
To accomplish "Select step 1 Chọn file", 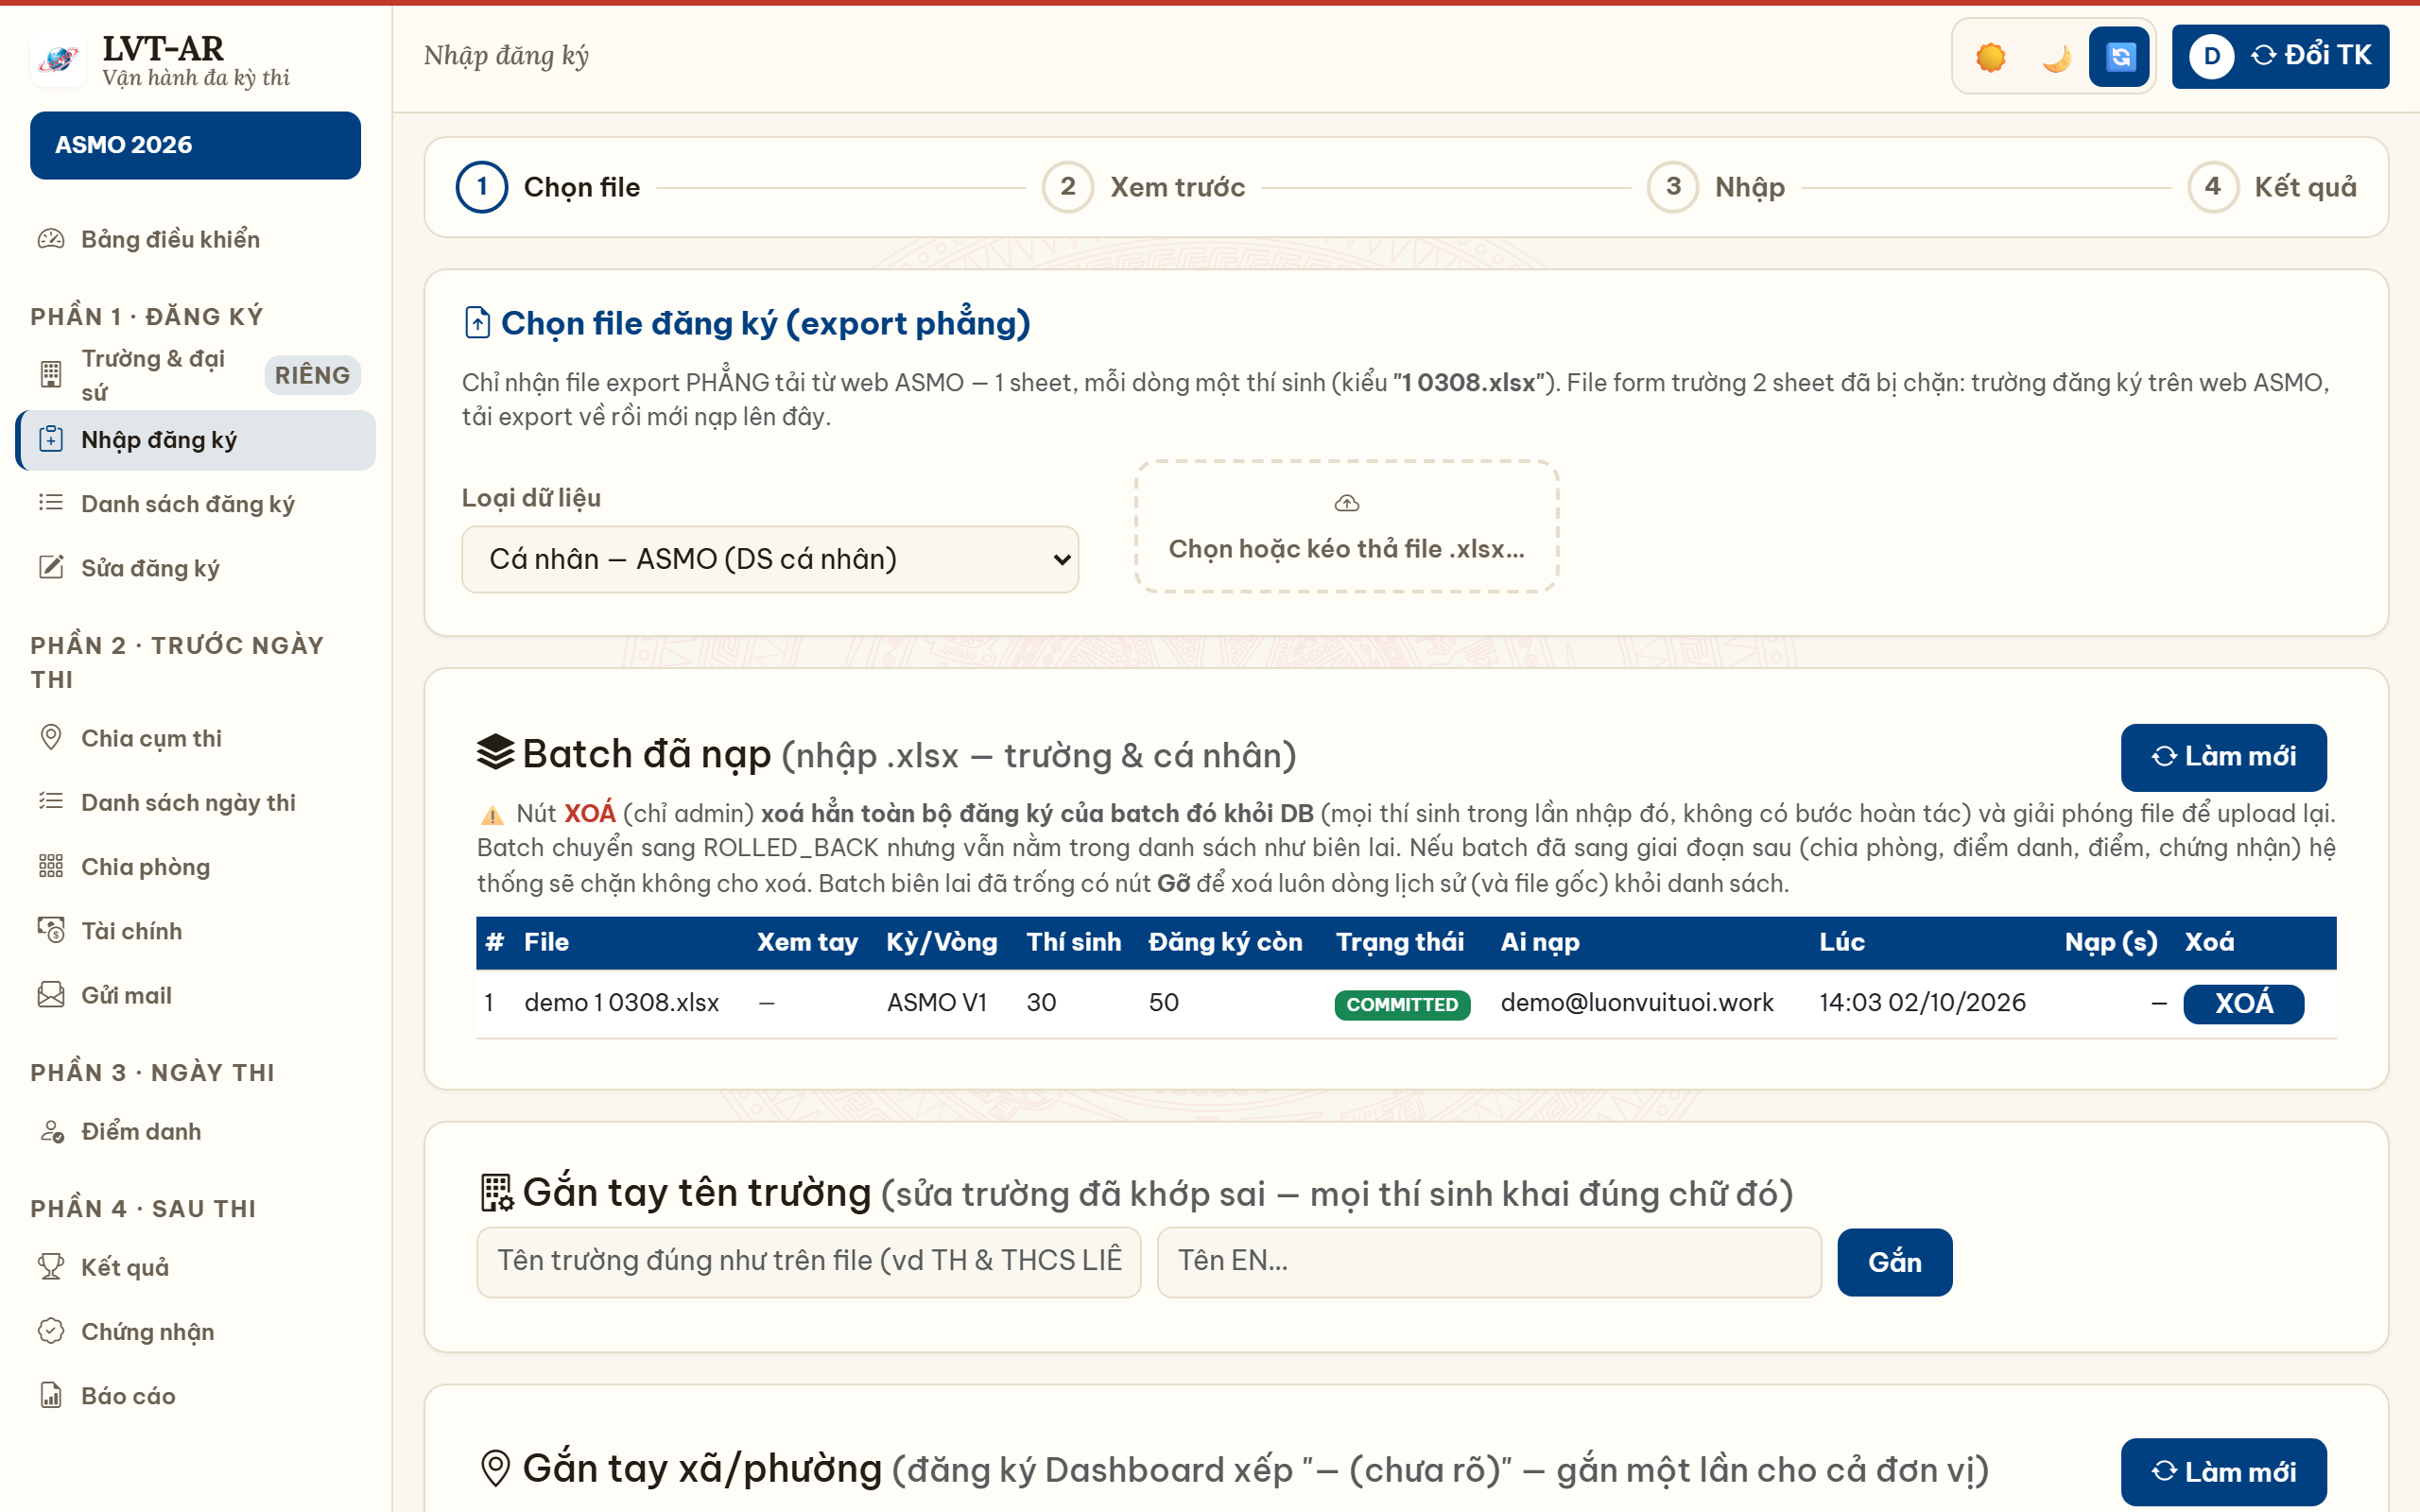I will 548,187.
